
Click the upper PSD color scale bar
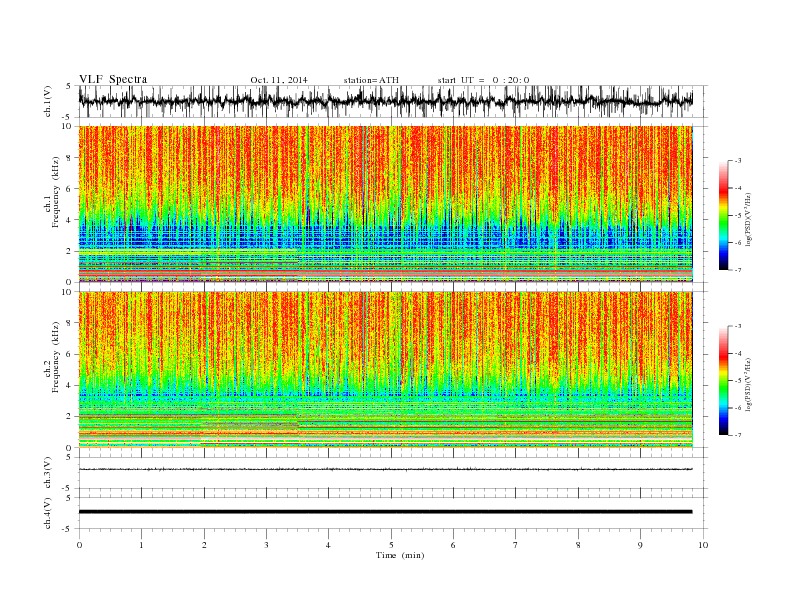click(723, 215)
